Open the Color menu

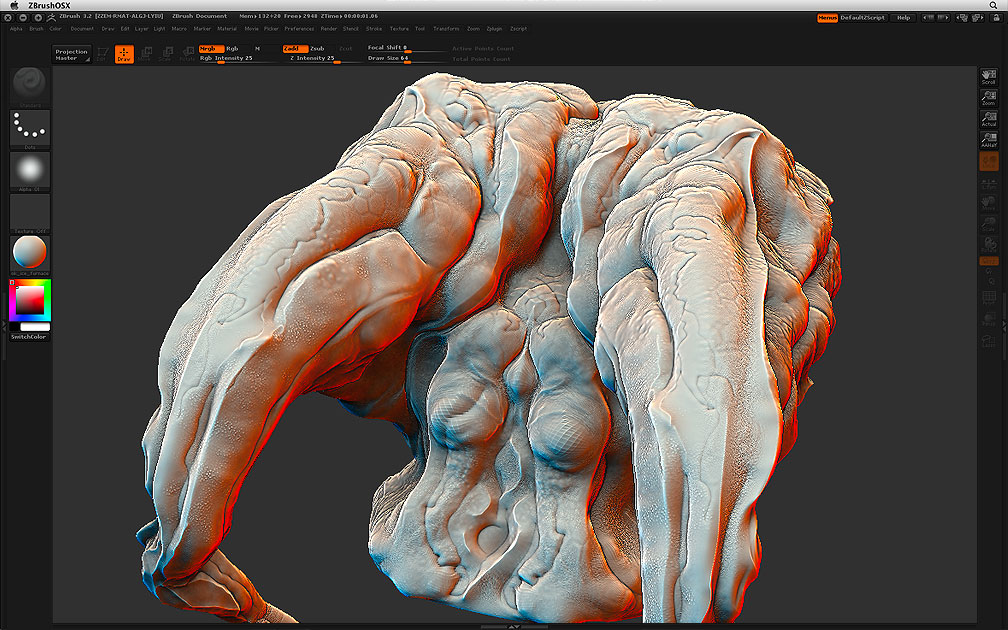(56, 29)
